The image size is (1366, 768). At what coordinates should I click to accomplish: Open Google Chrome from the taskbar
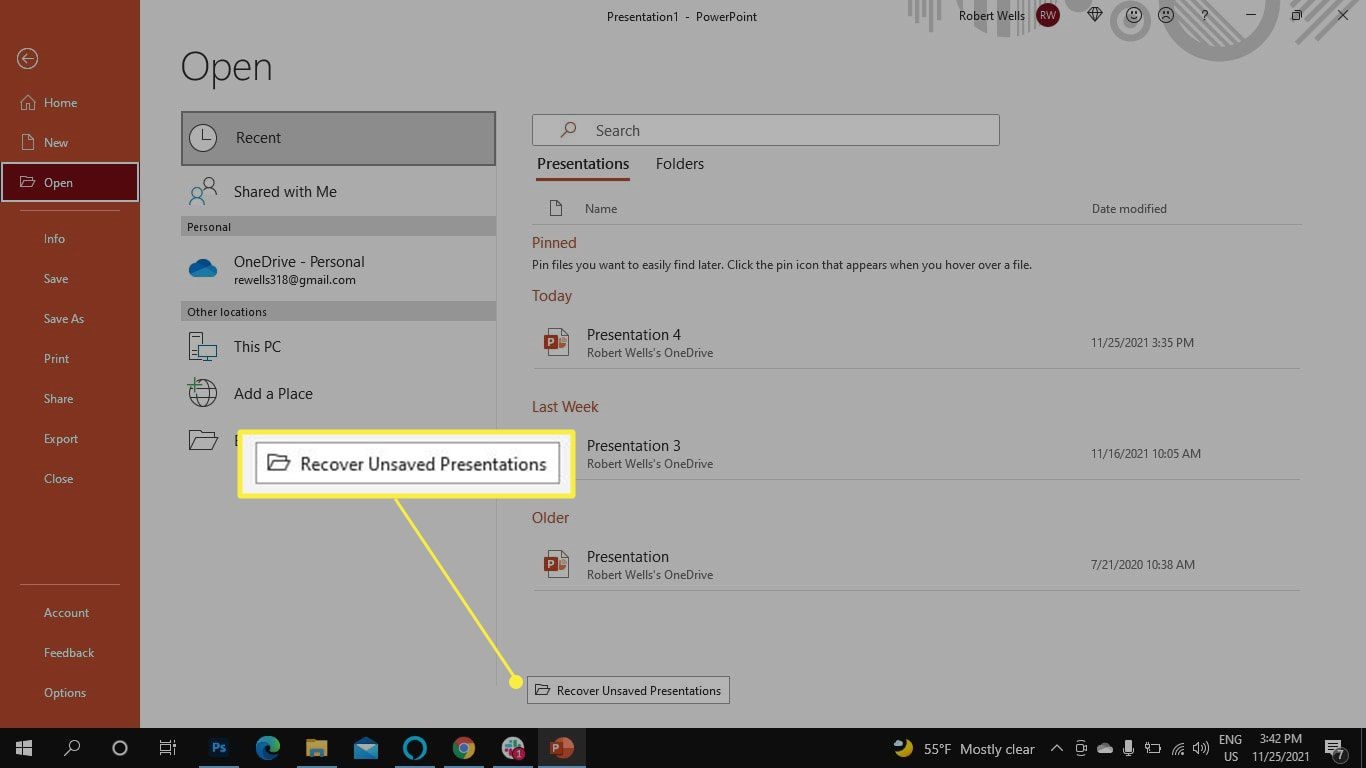point(464,747)
